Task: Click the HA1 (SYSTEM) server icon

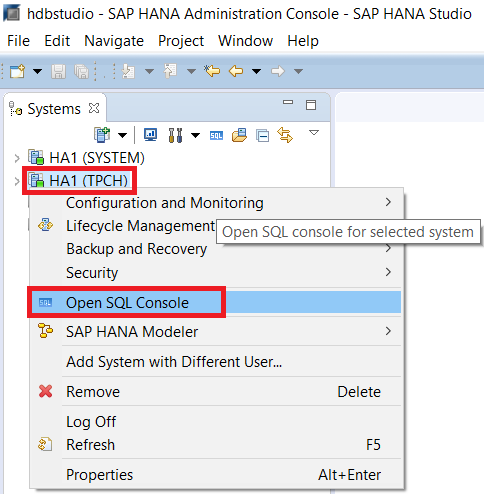Action: coord(36,157)
